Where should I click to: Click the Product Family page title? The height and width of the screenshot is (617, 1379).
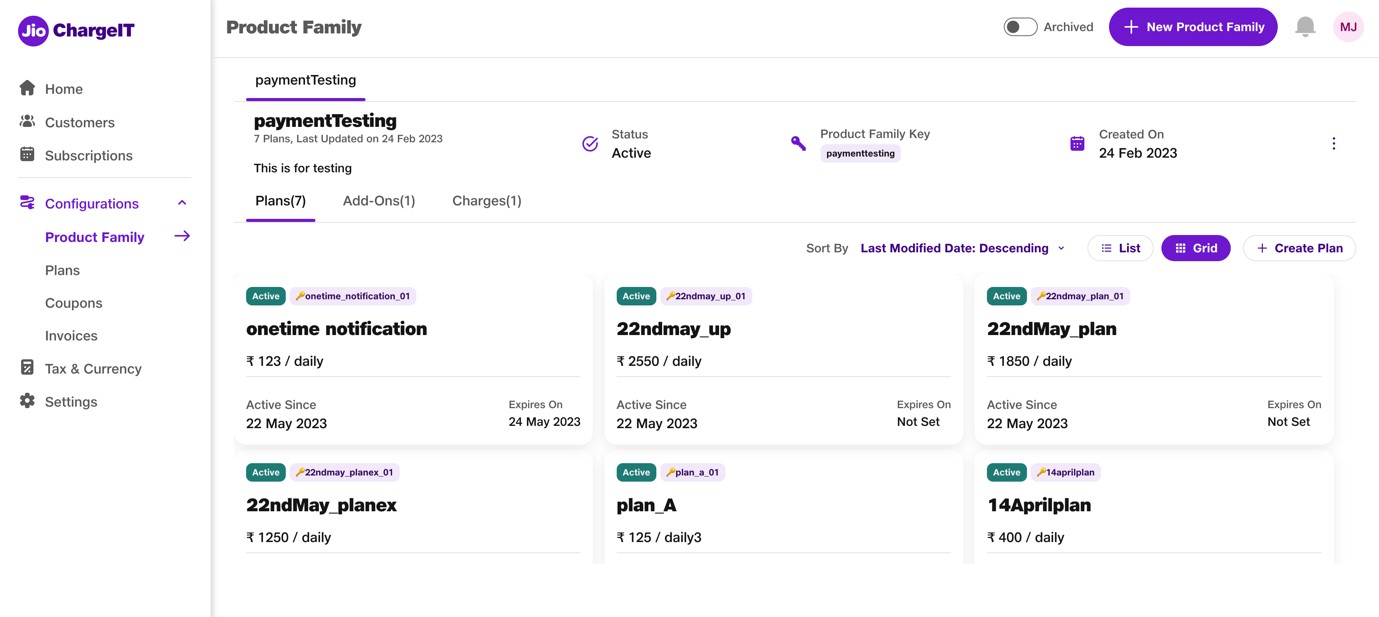point(294,27)
